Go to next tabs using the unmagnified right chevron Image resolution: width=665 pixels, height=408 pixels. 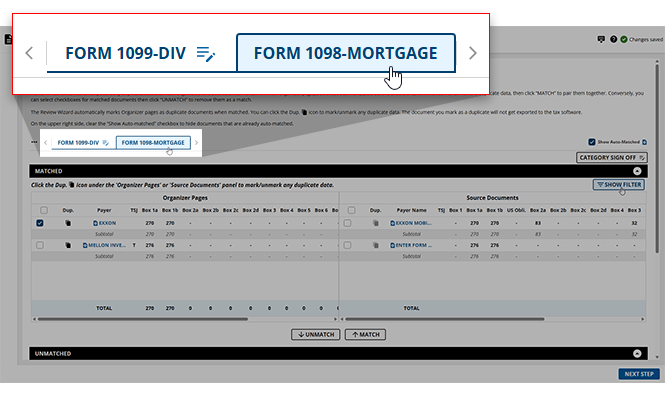click(x=196, y=143)
